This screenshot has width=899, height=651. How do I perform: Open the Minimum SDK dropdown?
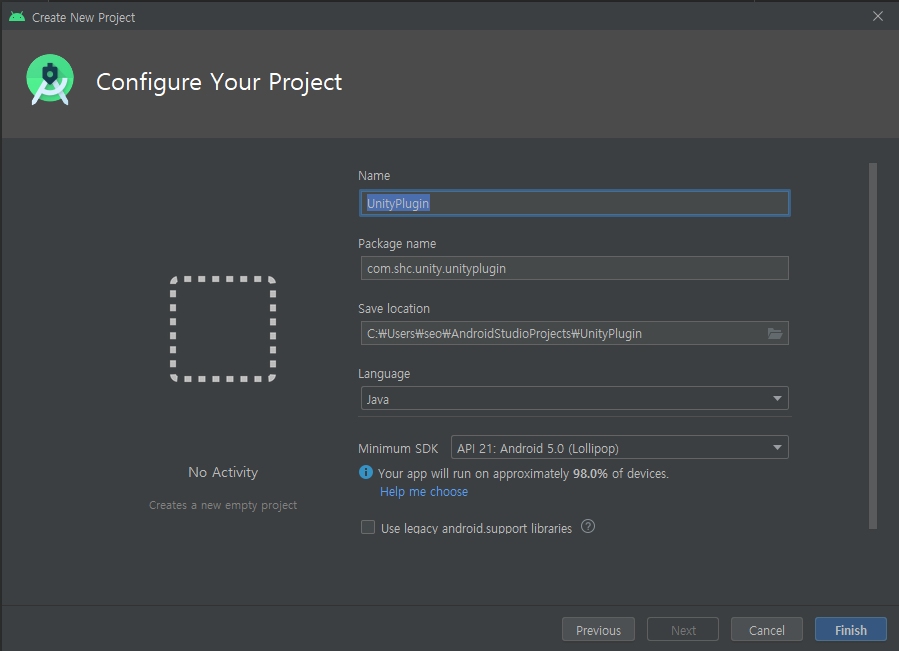click(620, 447)
